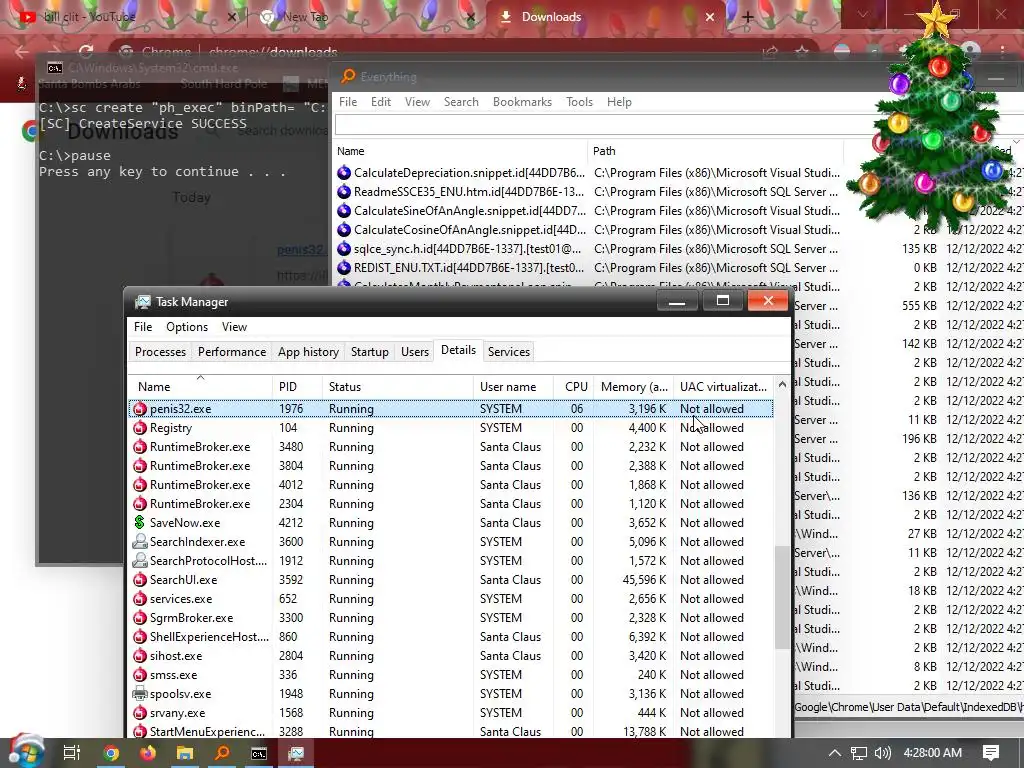Click the REDIST_ENU.TXT file icon in Everything
The image size is (1024, 768).
tap(344, 268)
